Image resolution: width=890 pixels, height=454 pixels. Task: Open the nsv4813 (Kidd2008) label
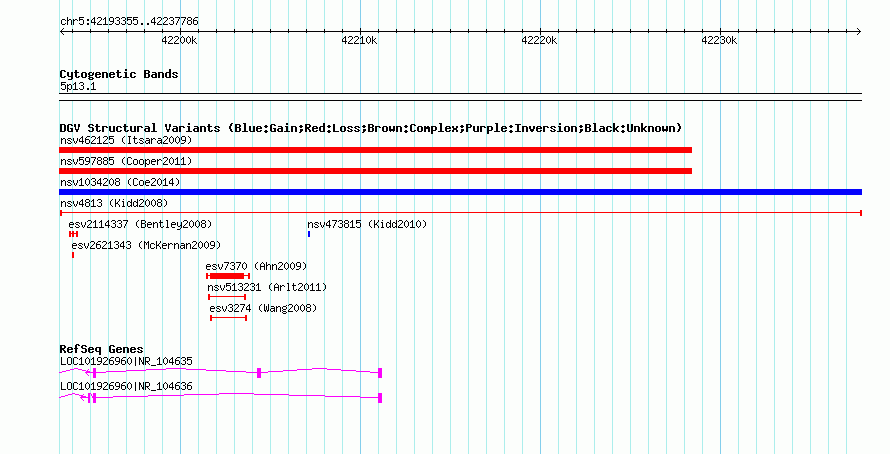coord(114,203)
